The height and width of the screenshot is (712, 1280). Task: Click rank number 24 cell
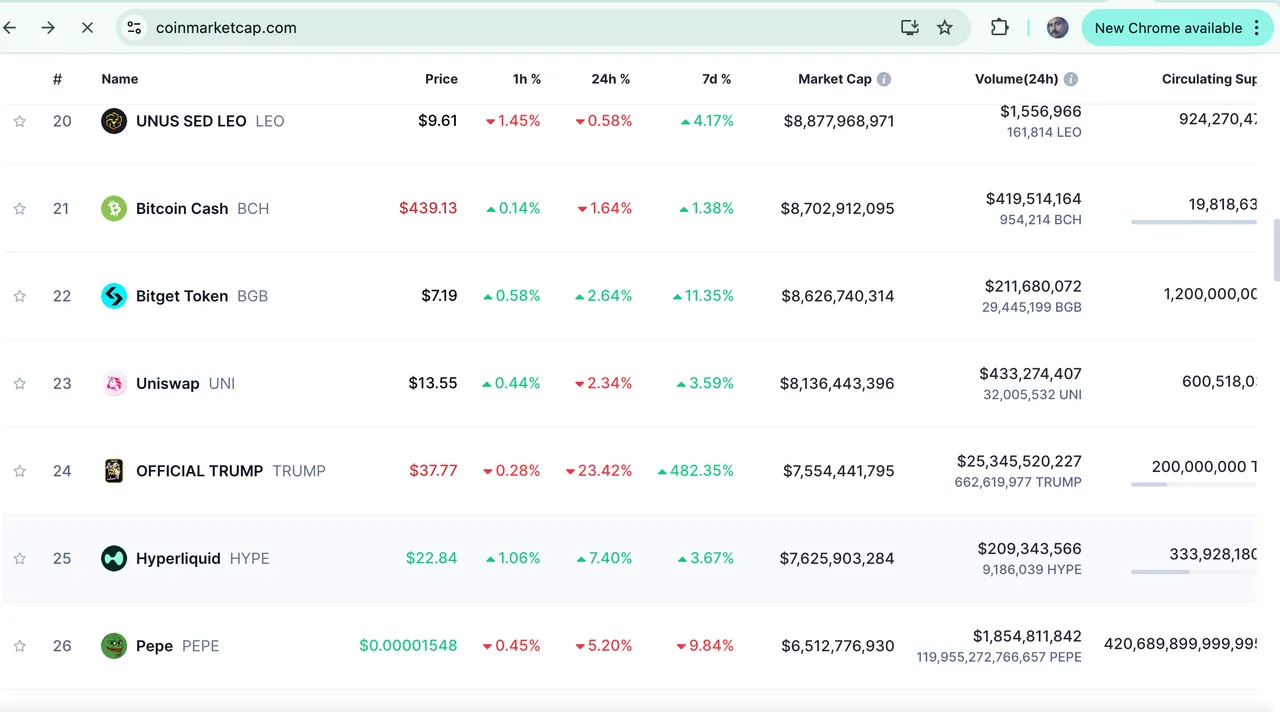click(62, 471)
